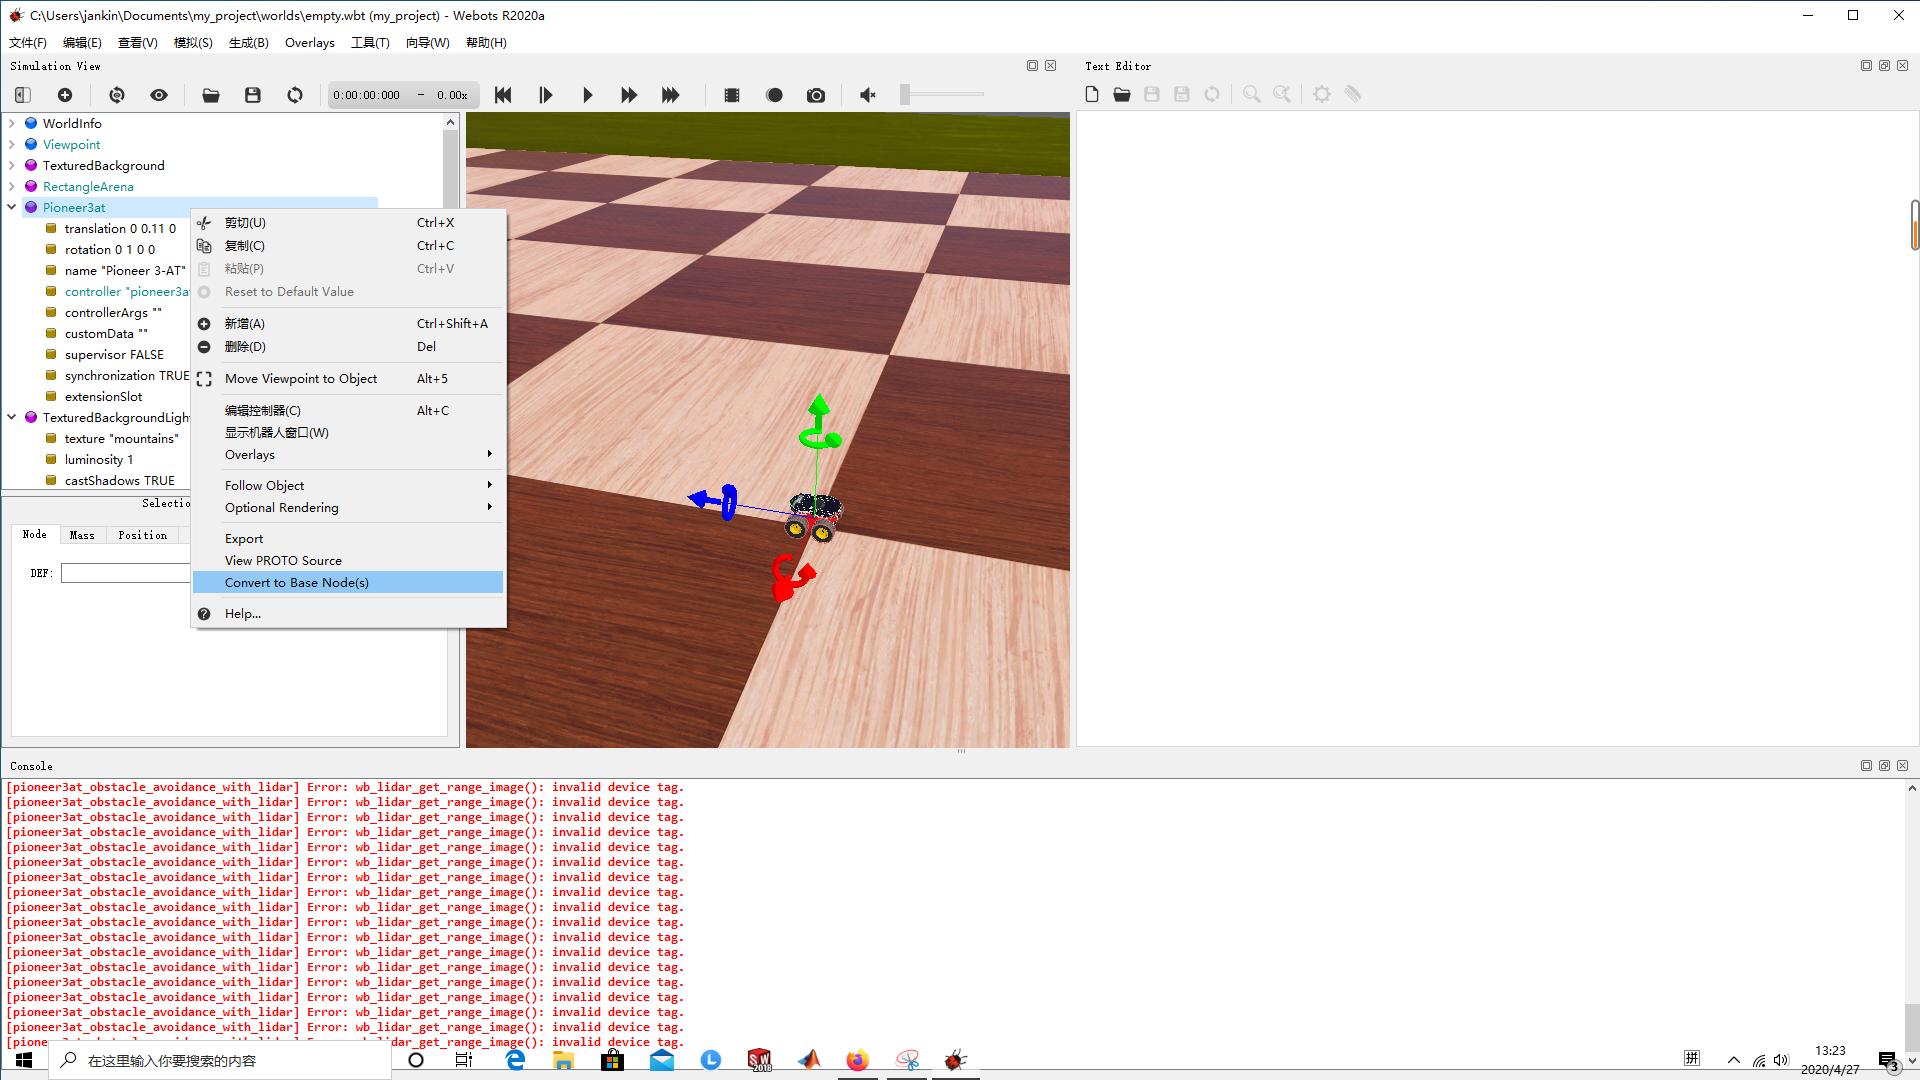Expand the WorldInfo tree node
This screenshot has height=1080, width=1920.
click(11, 124)
